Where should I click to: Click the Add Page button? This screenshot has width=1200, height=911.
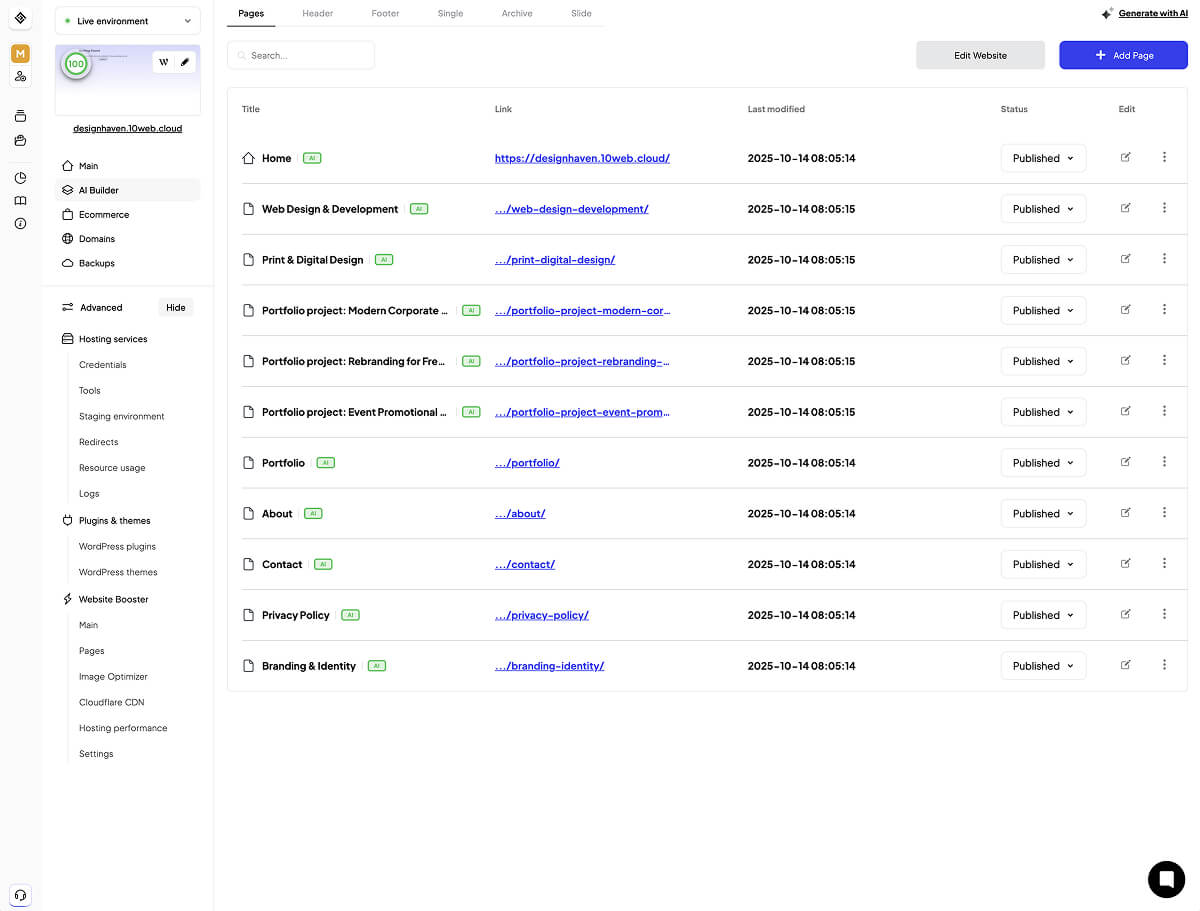pyautogui.click(x=1123, y=56)
